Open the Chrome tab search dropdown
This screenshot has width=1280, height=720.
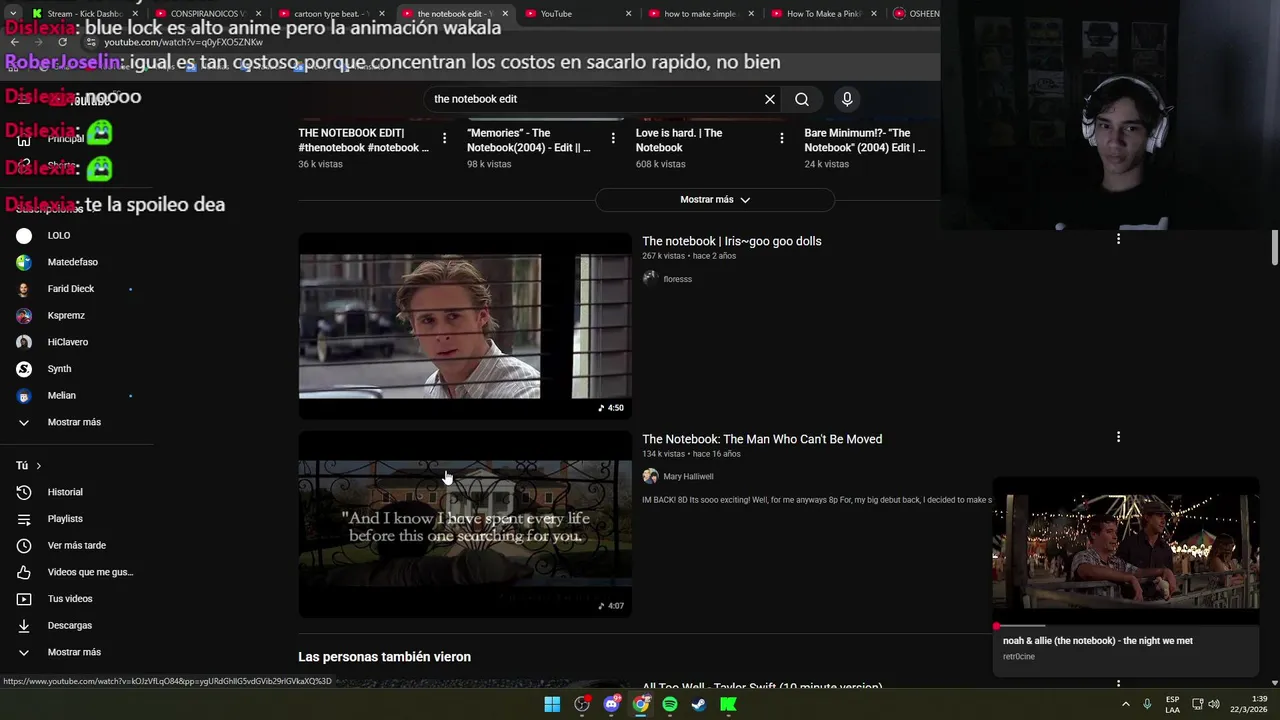[x=13, y=14]
